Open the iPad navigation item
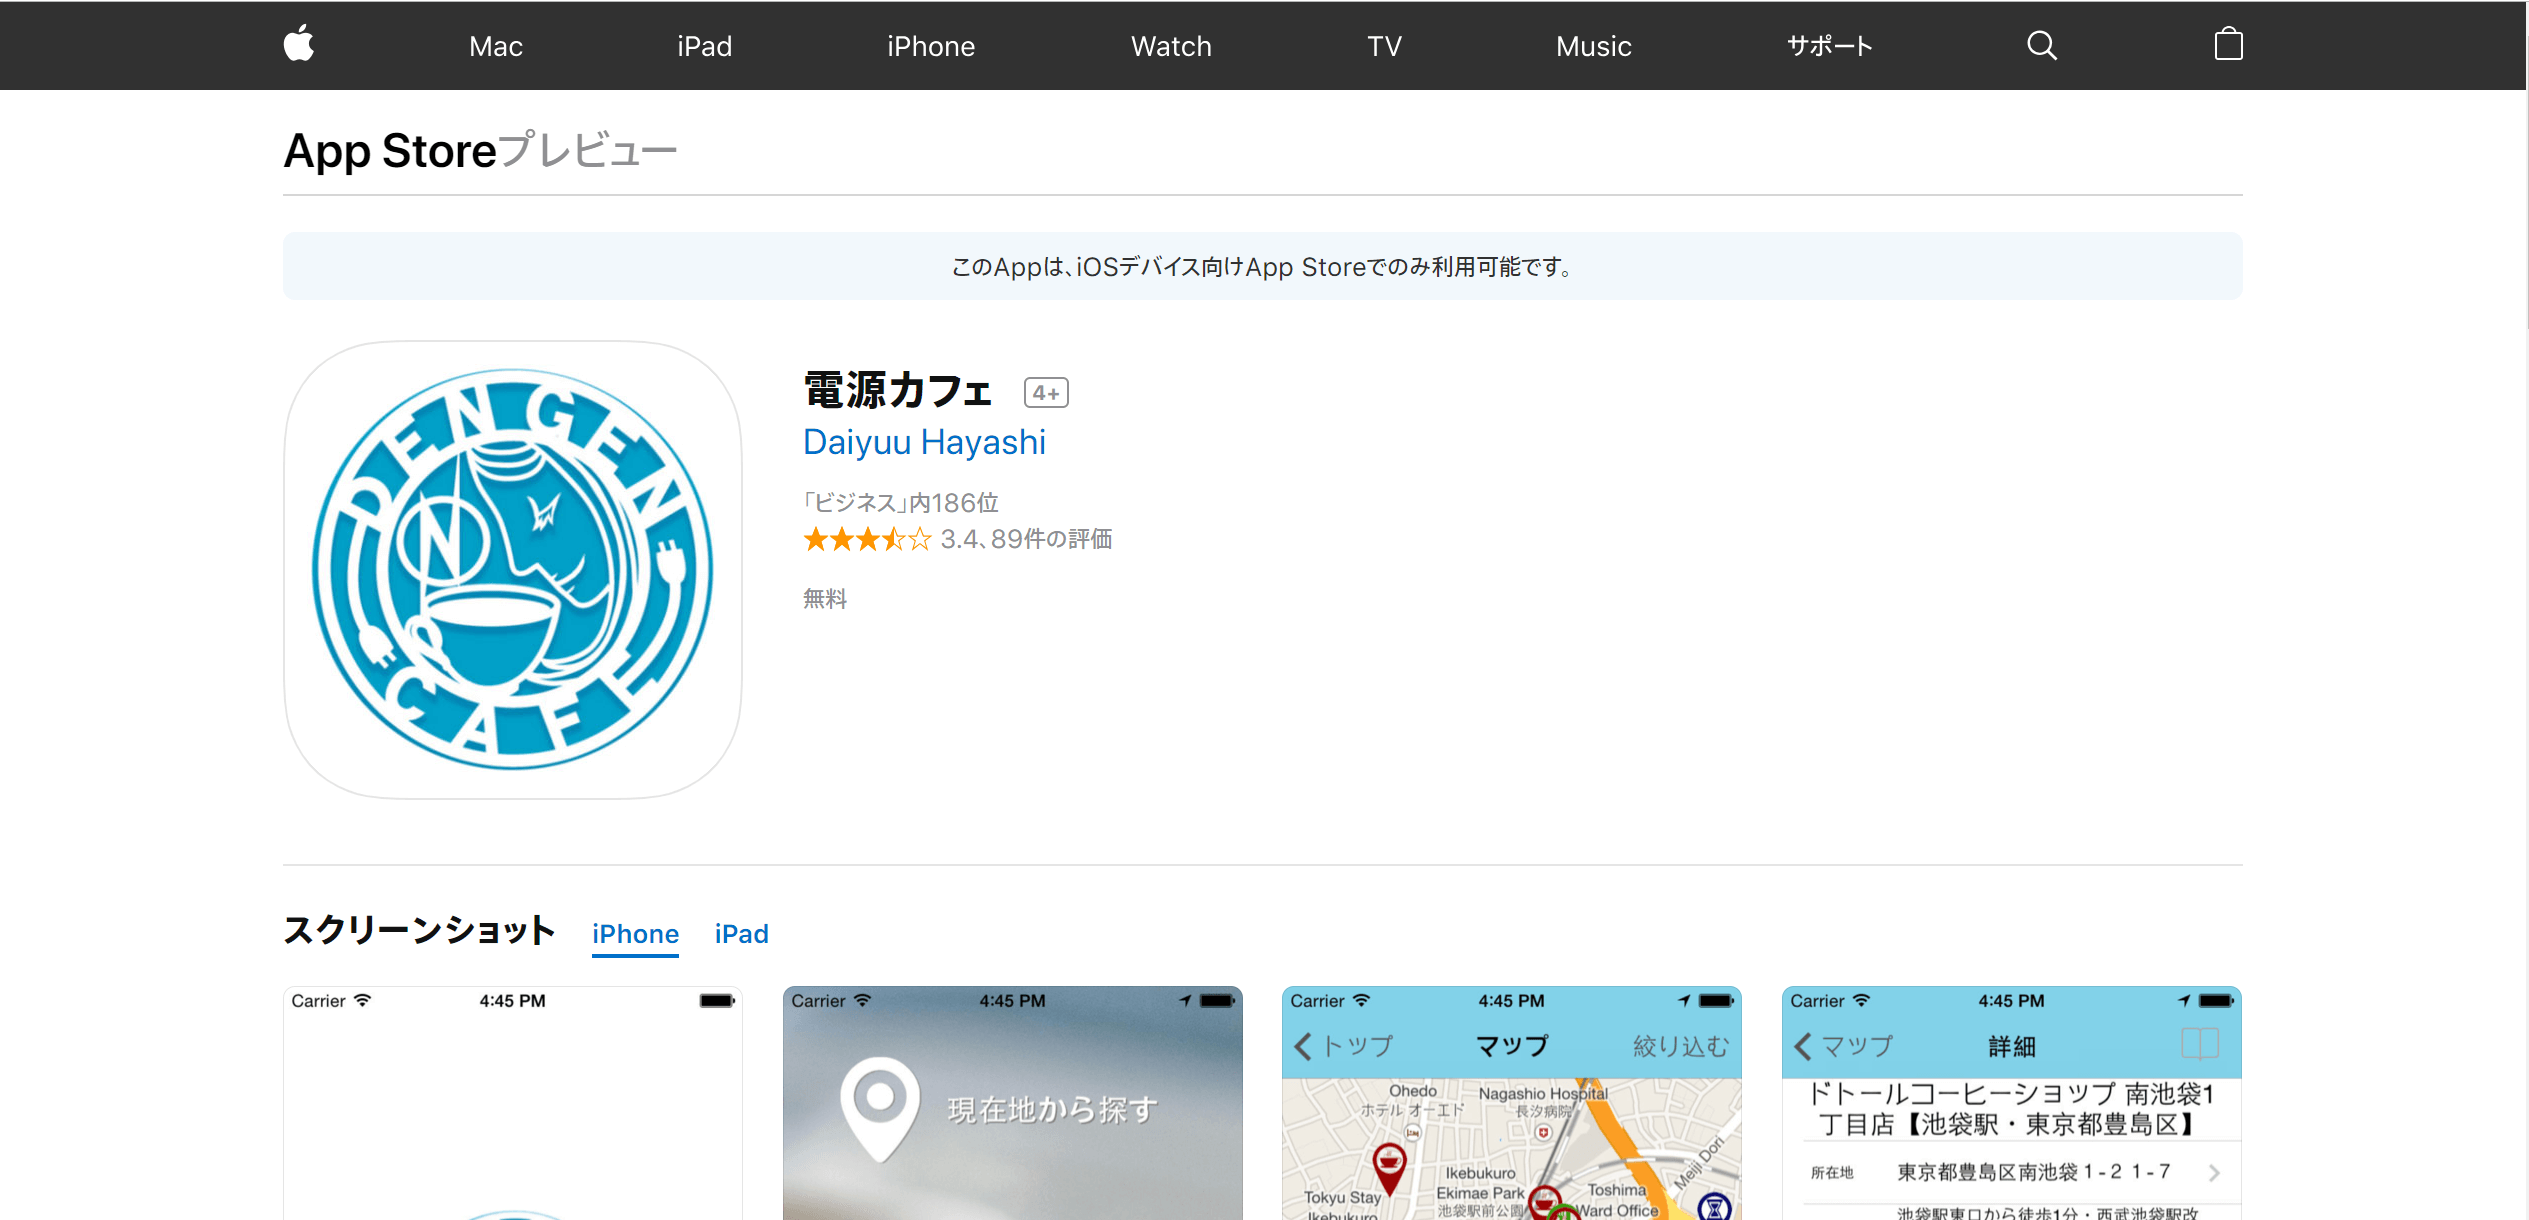The height and width of the screenshot is (1220, 2529). (704, 46)
